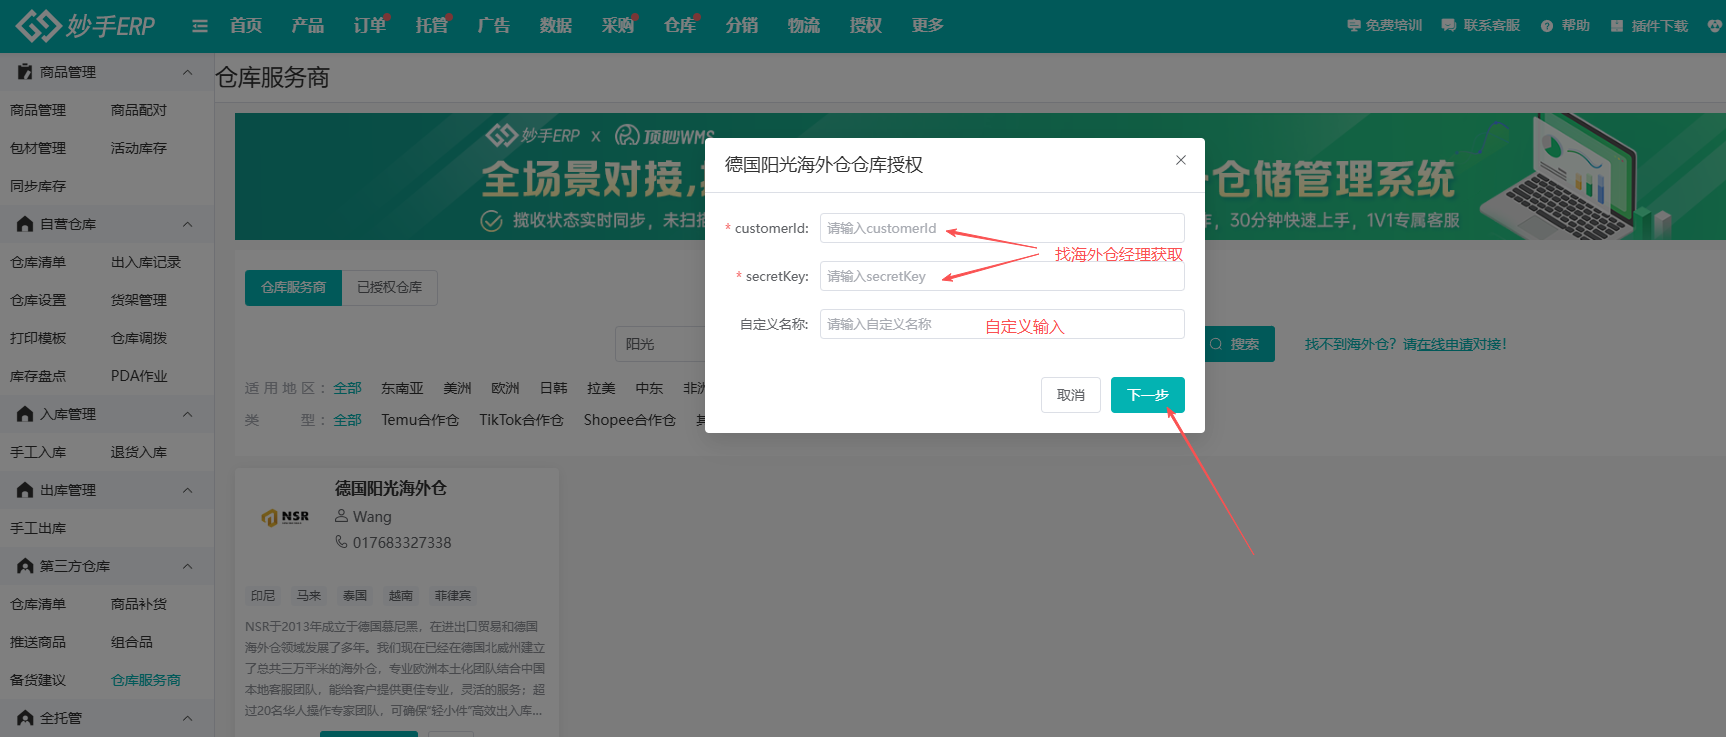Open 分销 in top navigation
This screenshot has width=1726, height=737.
[742, 25]
